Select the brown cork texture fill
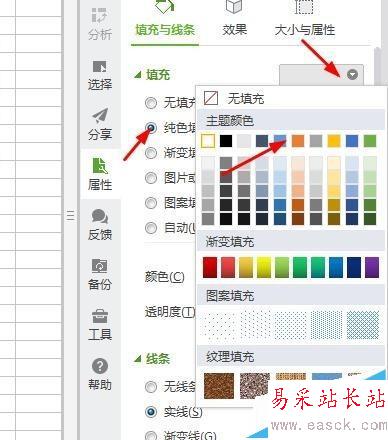 click(219, 386)
